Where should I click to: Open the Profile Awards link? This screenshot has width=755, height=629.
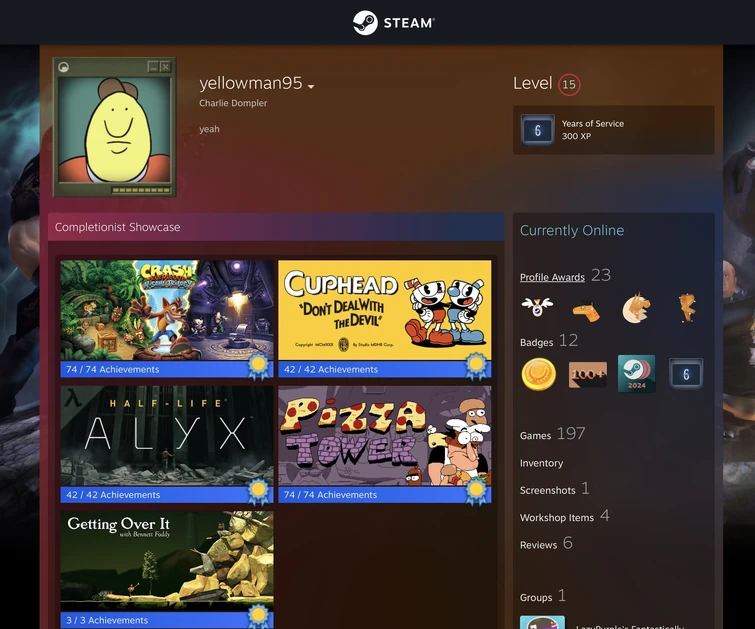click(552, 277)
